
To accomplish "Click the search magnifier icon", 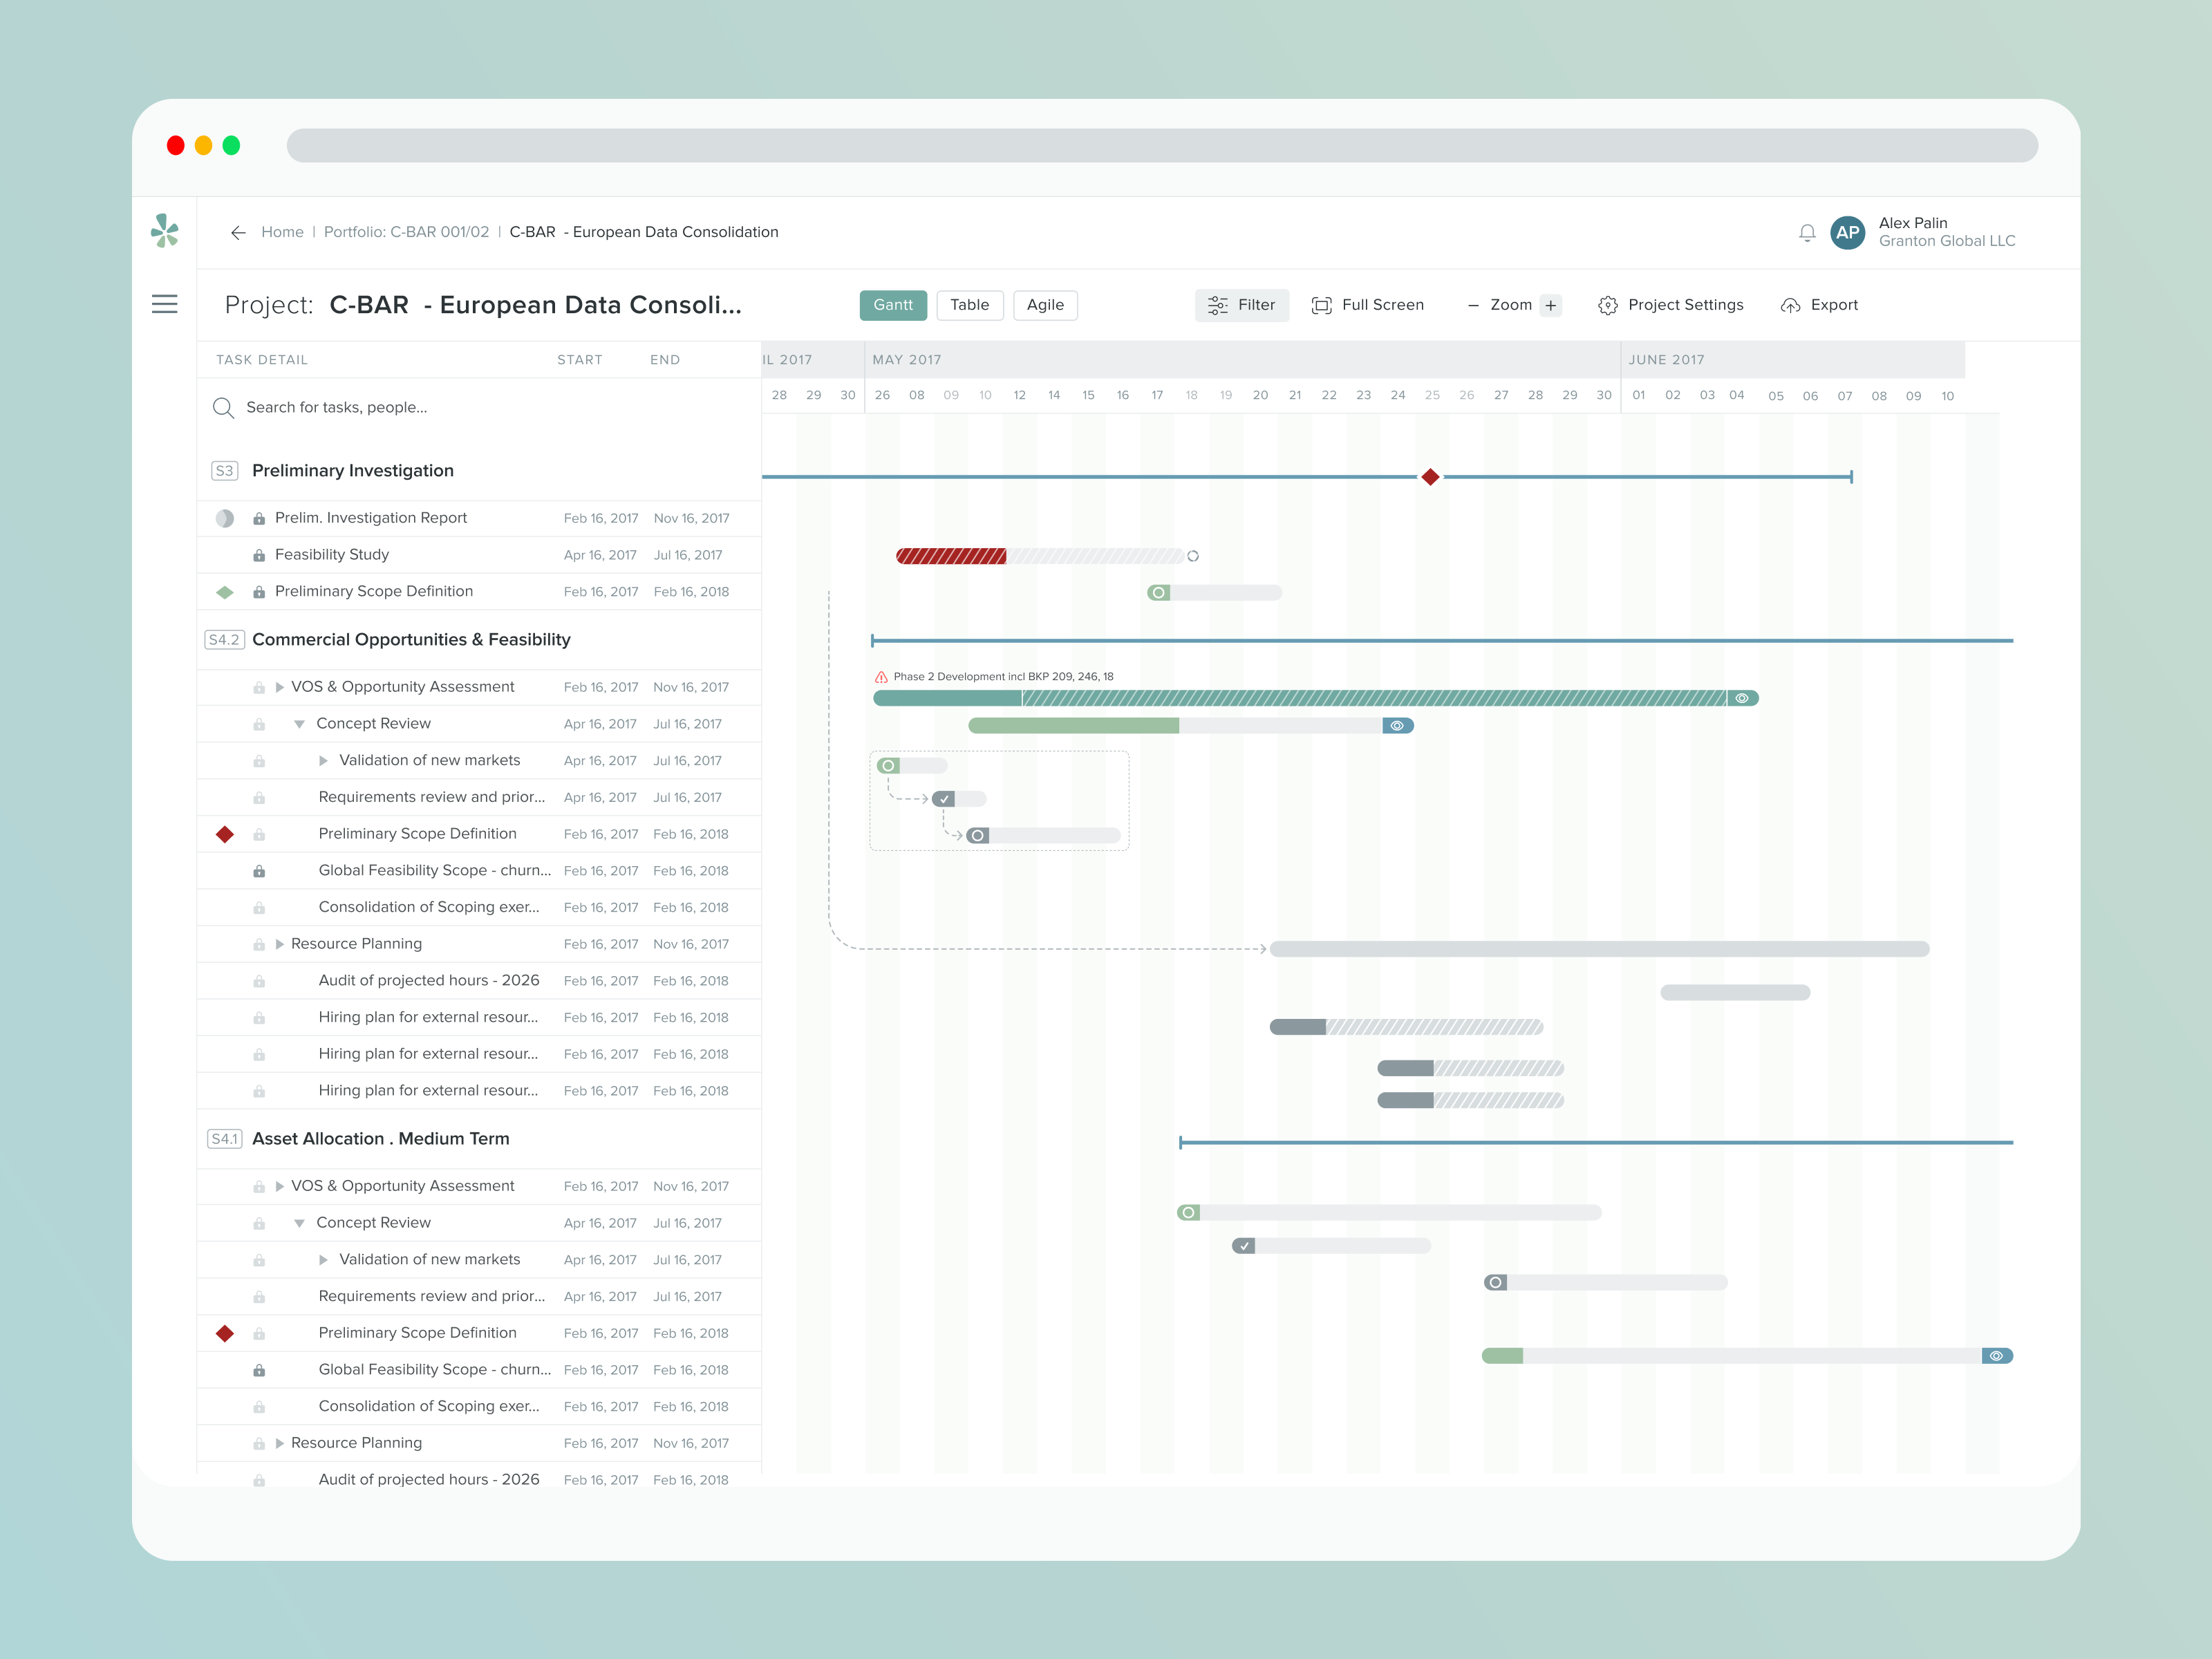I will tap(224, 408).
